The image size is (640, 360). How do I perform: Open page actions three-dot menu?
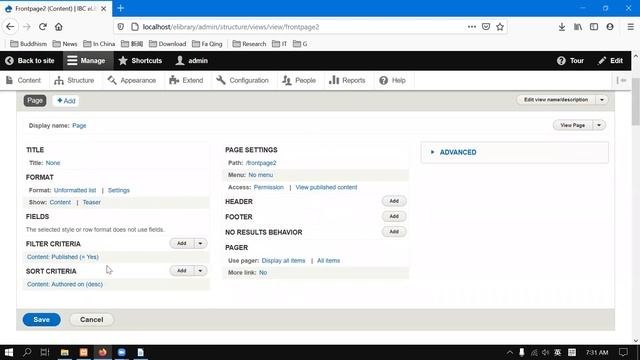pos(472,27)
